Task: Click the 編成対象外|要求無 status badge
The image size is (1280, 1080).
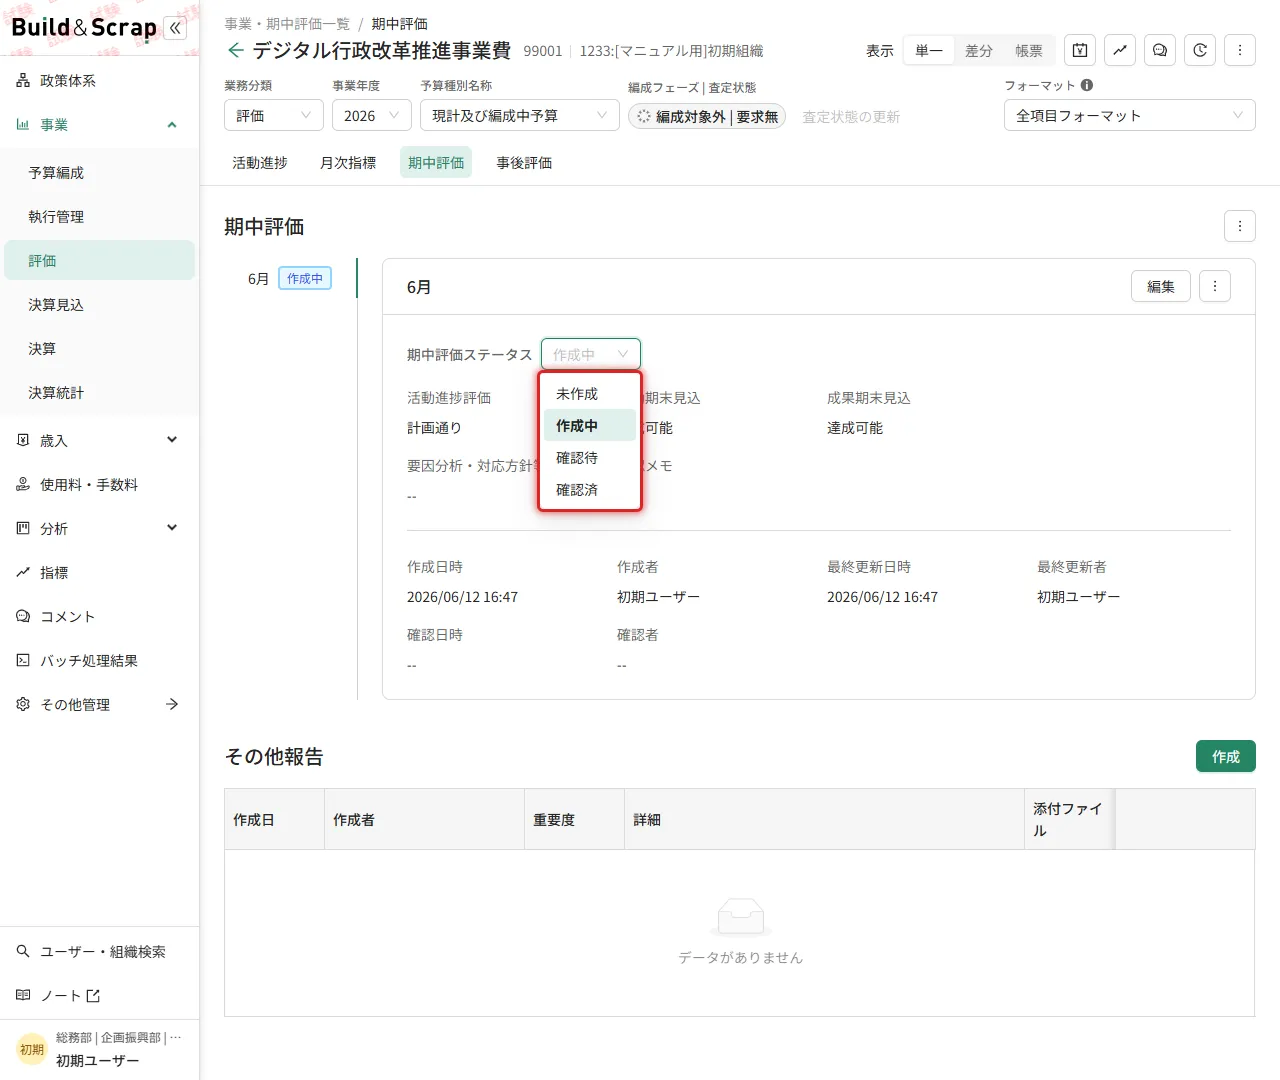Action: coord(707,116)
